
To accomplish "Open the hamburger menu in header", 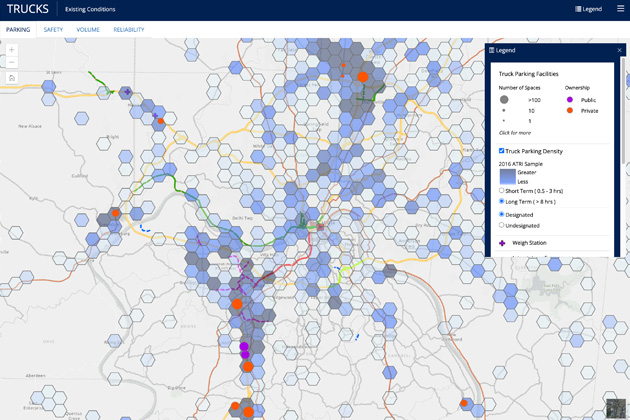I will click(x=620, y=9).
